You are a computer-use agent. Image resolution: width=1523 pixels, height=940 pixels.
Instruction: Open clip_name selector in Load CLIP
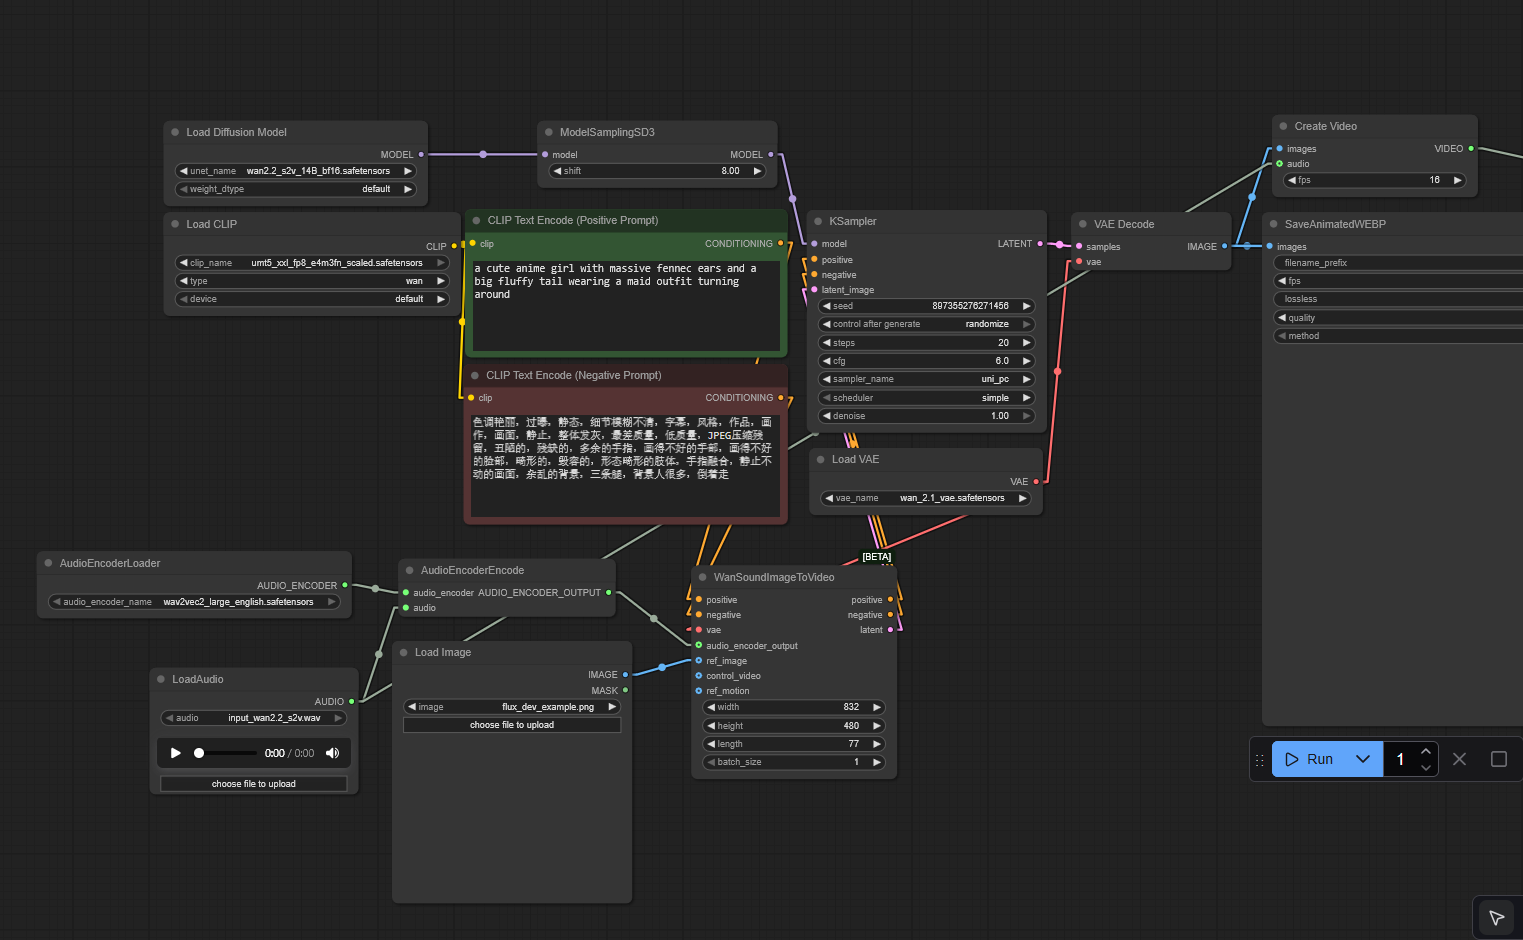(312, 263)
